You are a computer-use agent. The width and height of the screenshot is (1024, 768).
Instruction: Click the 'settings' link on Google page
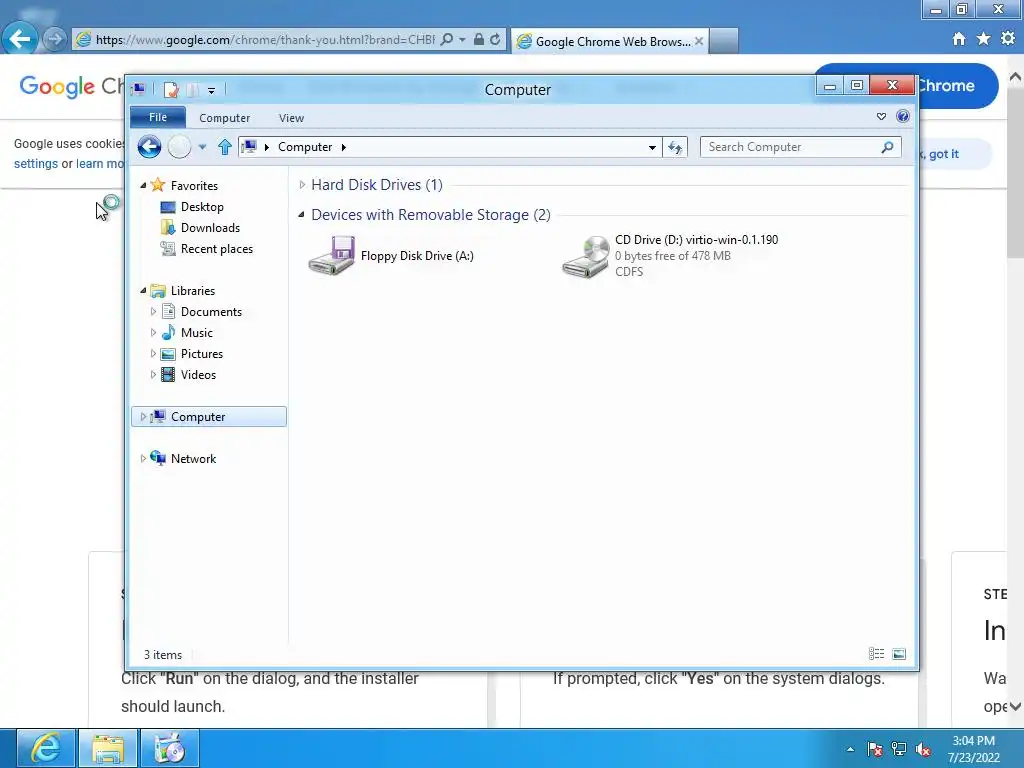point(36,163)
